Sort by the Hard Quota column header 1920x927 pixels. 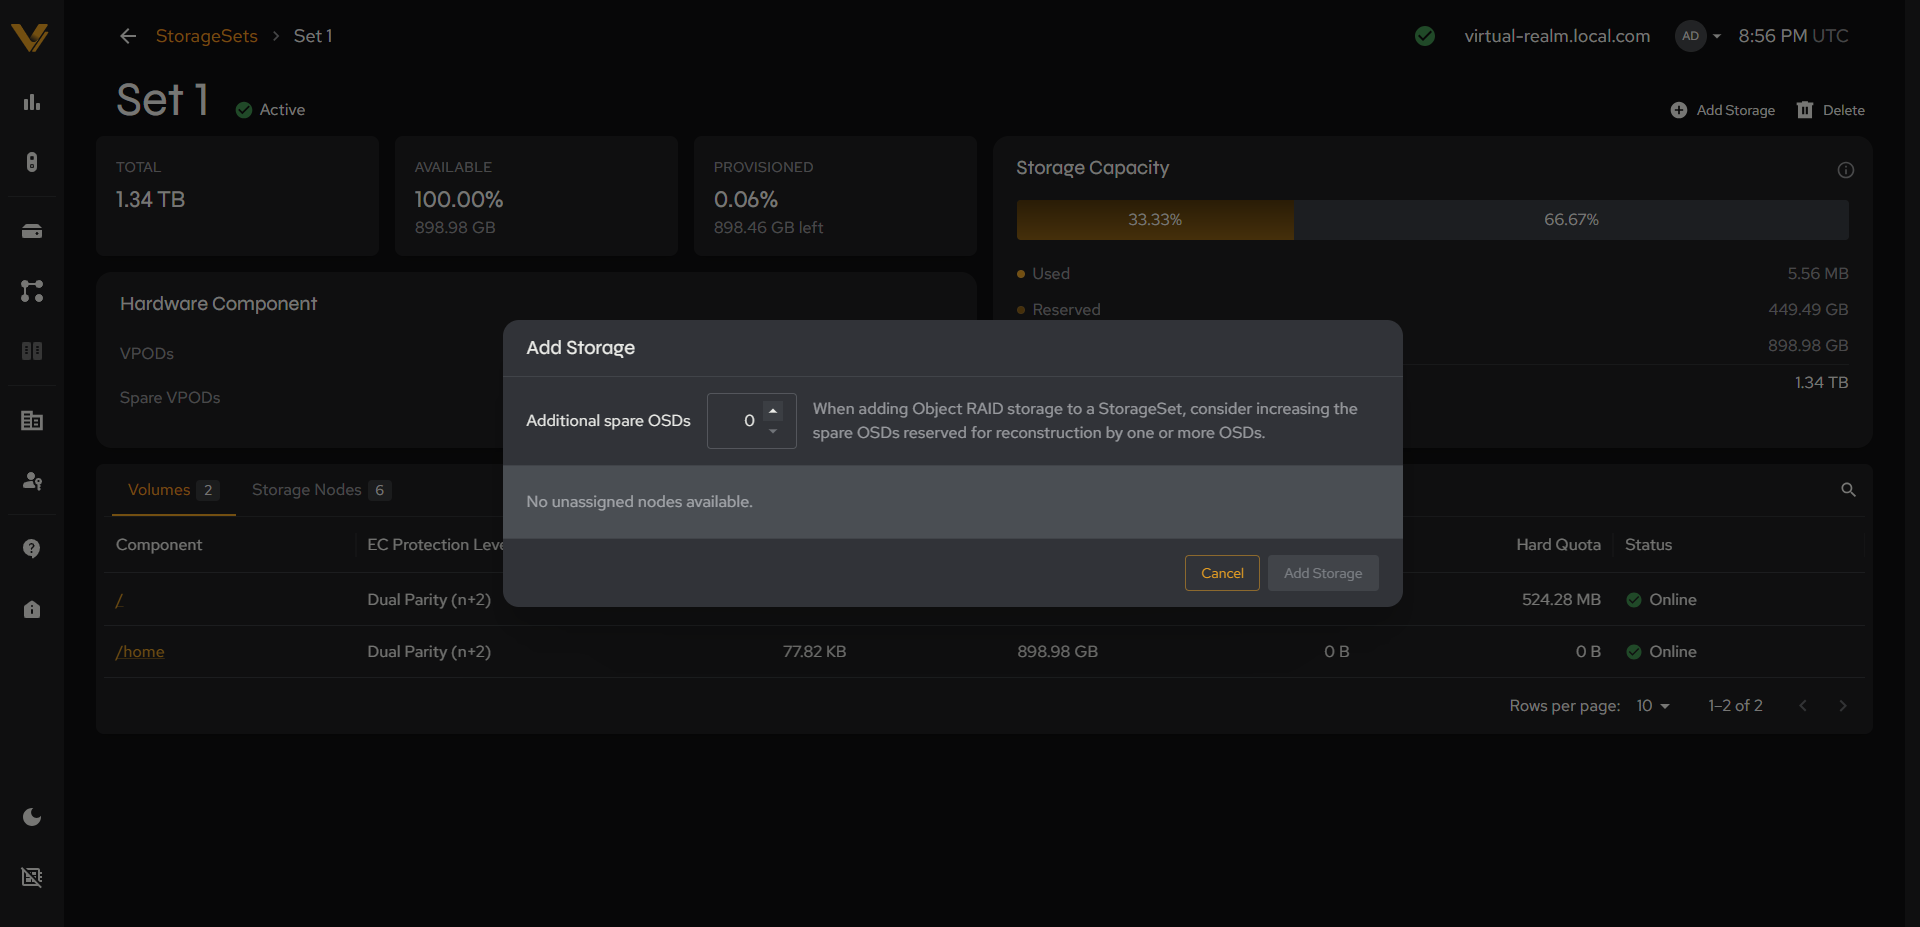1558,545
